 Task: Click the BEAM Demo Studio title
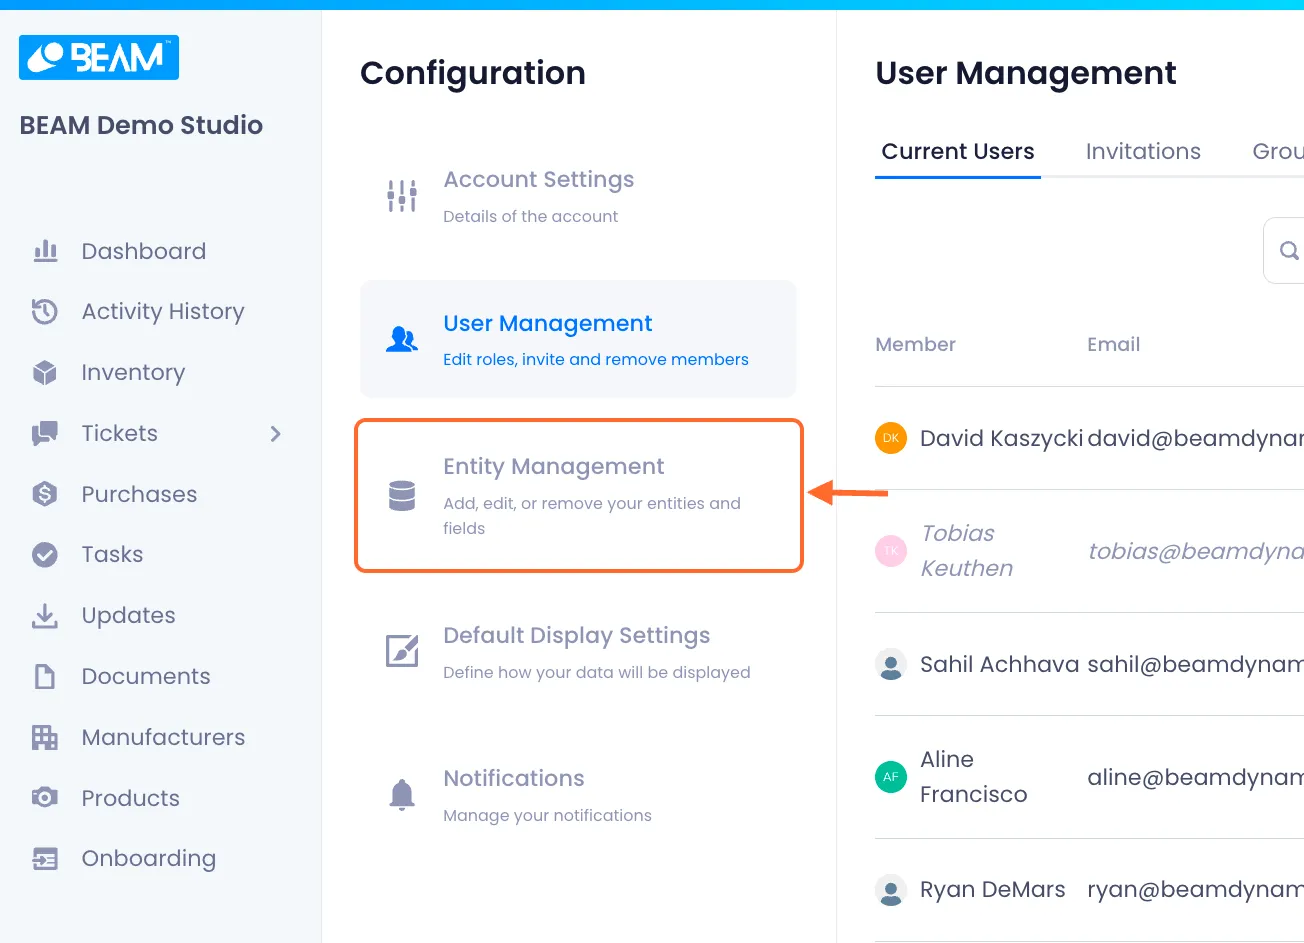tap(141, 125)
